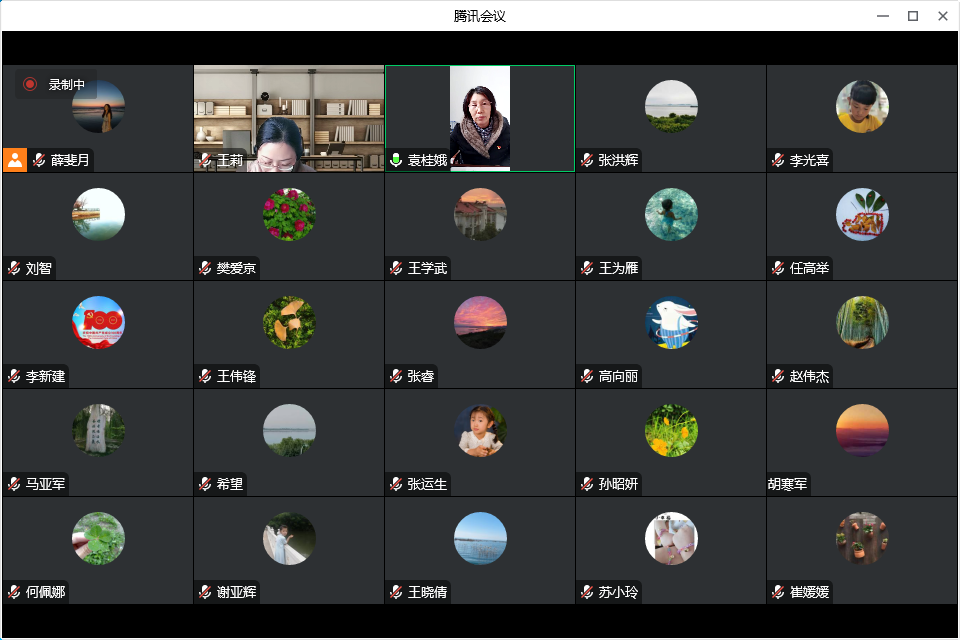
Task: Click 谢亚辉's person by railing avatar
Action: tap(289, 538)
